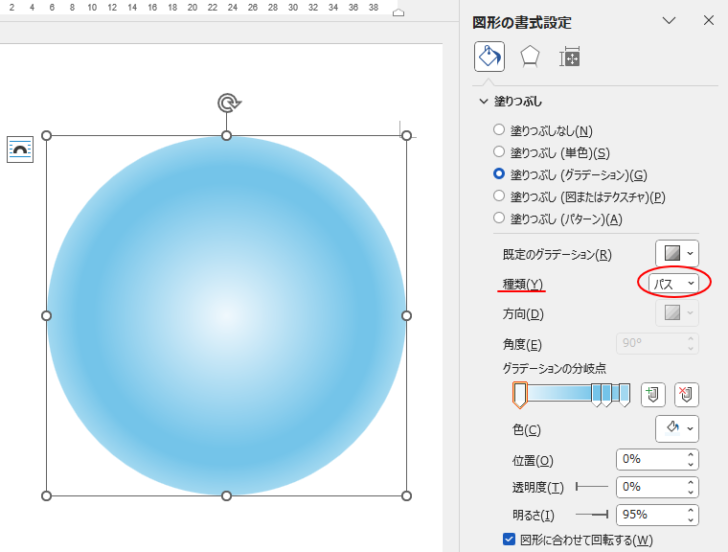Click the 位置(O) percentage field
728x552 pixels.
[651, 460]
